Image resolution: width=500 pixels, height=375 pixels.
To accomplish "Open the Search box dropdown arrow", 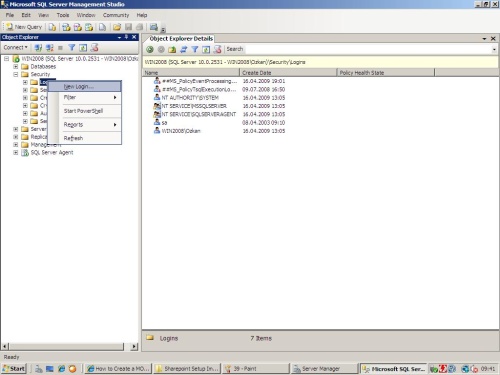I will point(494,49).
